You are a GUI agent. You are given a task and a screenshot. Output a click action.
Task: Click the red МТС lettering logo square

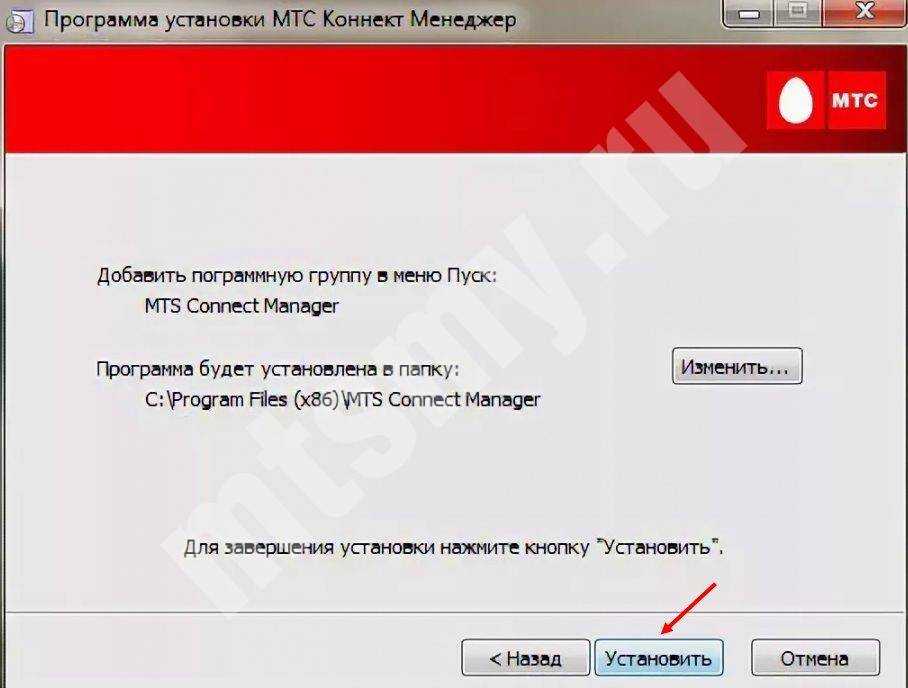pyautogui.click(x=856, y=100)
